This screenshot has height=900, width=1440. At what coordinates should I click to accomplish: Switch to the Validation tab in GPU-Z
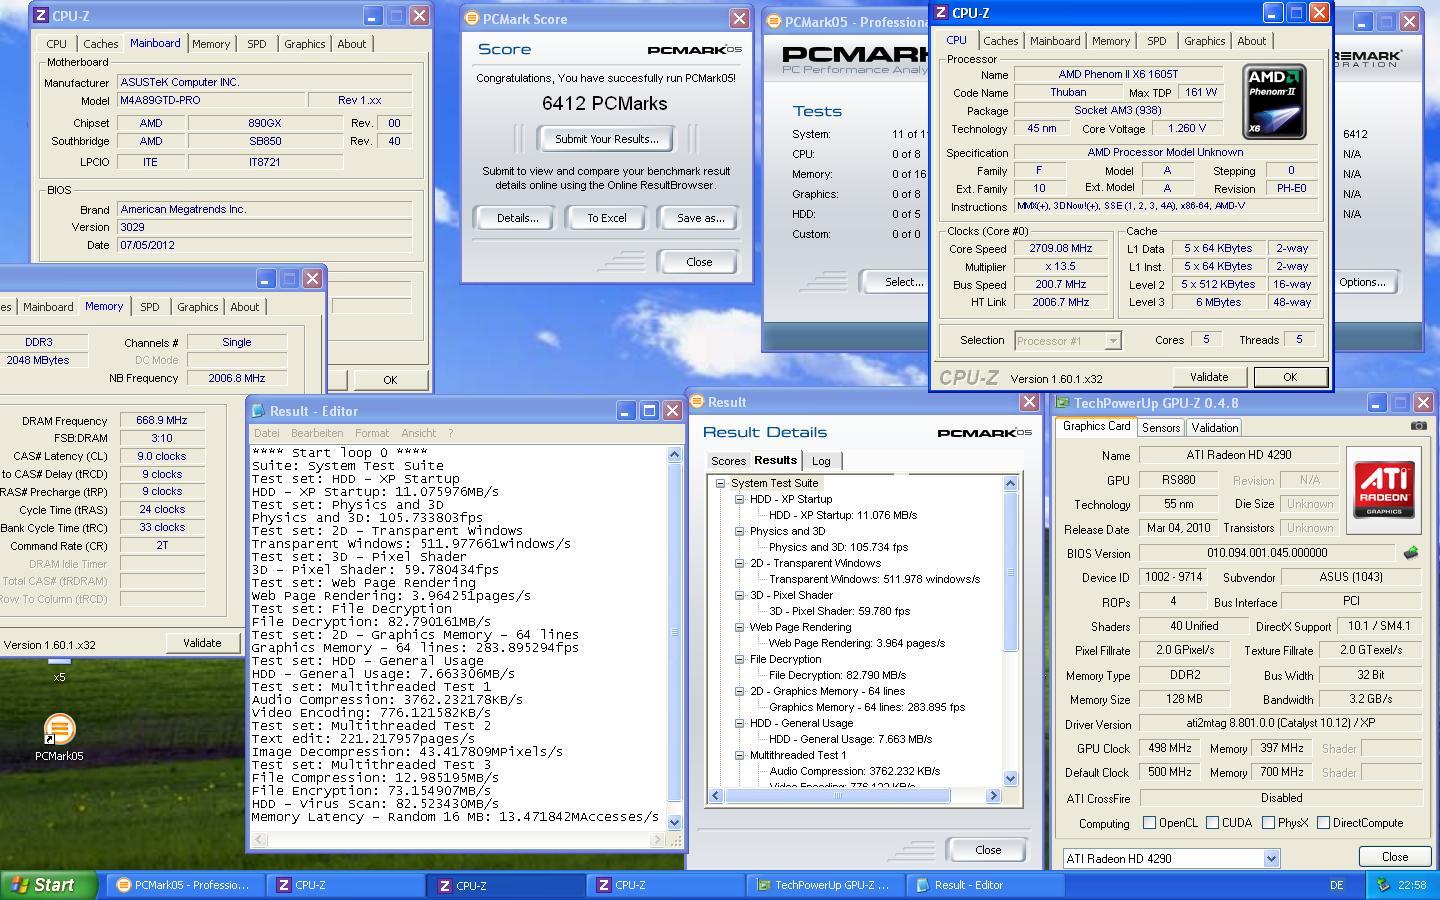[1215, 427]
